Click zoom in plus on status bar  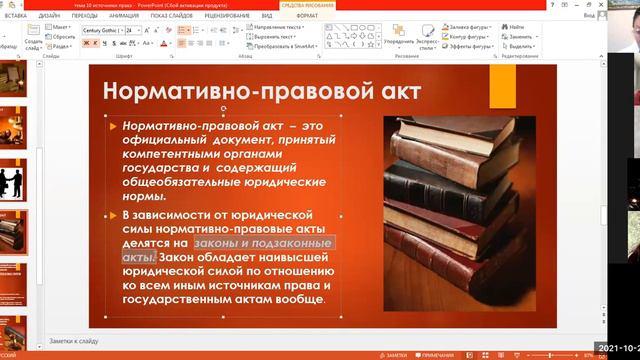coord(576,356)
